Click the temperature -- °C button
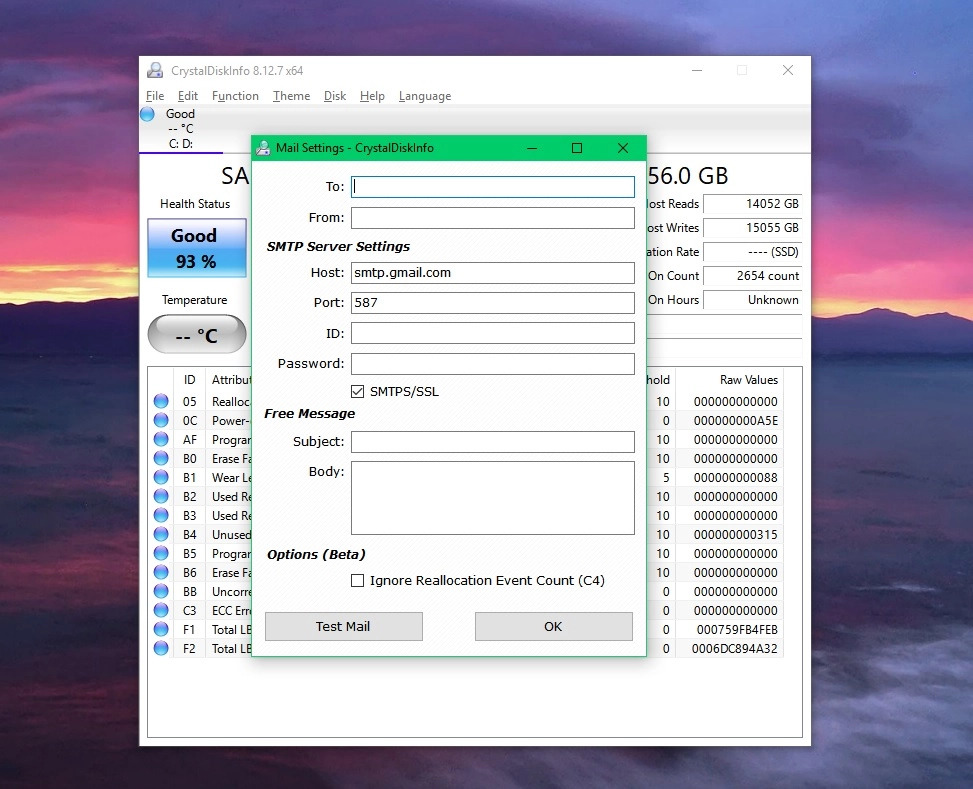Image resolution: width=973 pixels, height=789 pixels. [197, 334]
